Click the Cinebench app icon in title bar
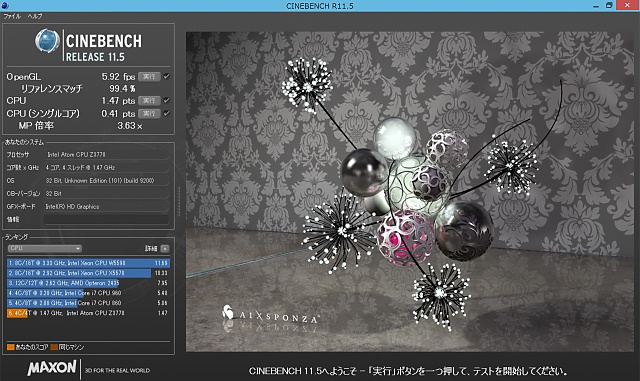The width and height of the screenshot is (640, 381). click(x=5, y=5)
